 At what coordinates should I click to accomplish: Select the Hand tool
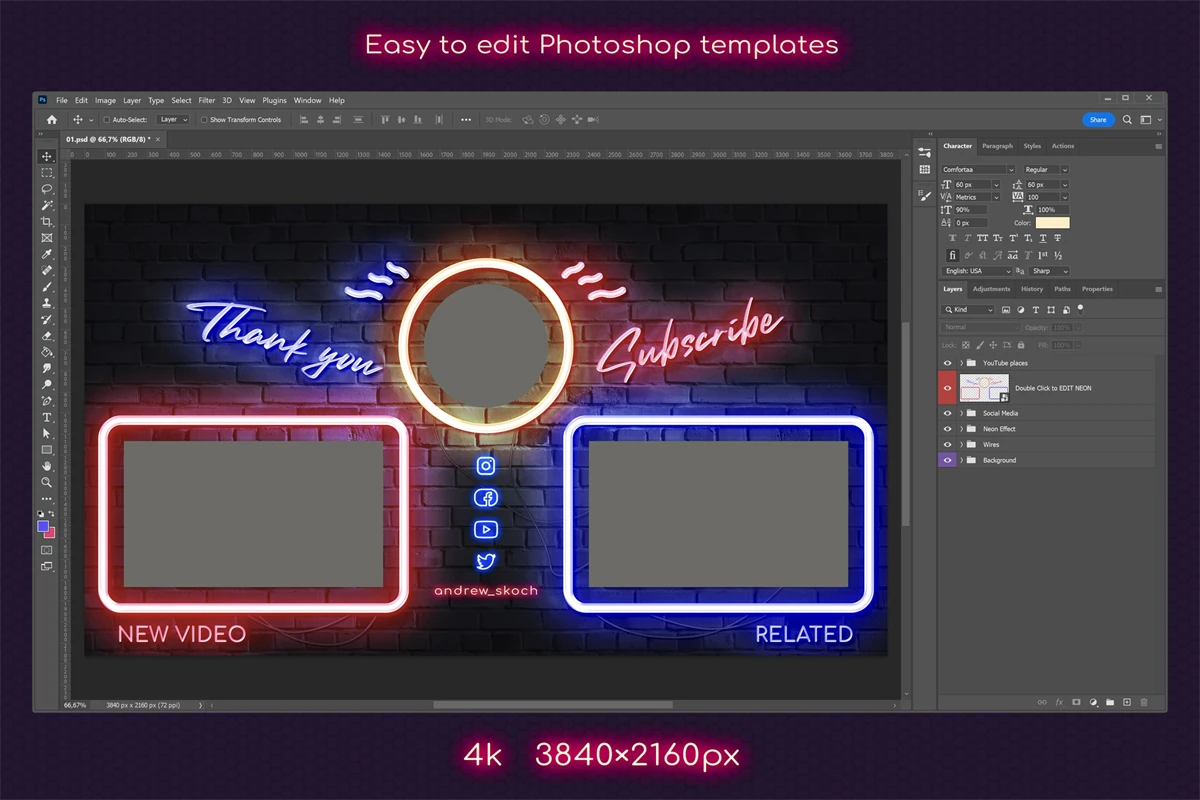(47, 466)
